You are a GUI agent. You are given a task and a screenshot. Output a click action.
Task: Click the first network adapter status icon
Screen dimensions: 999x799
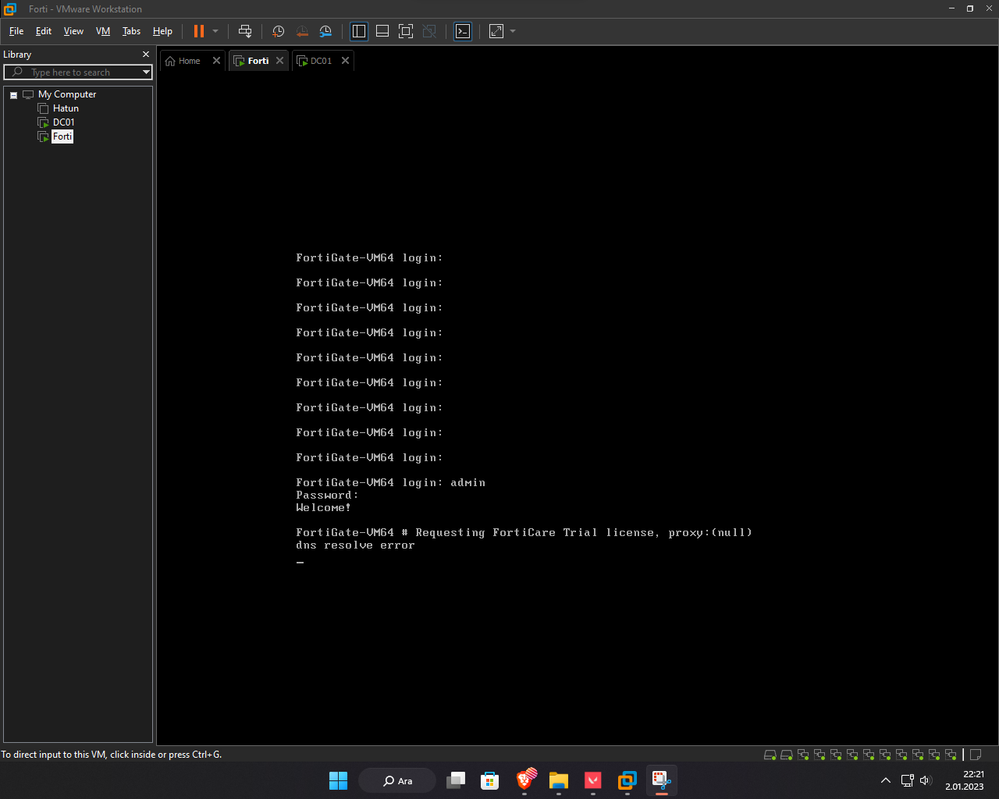803,755
